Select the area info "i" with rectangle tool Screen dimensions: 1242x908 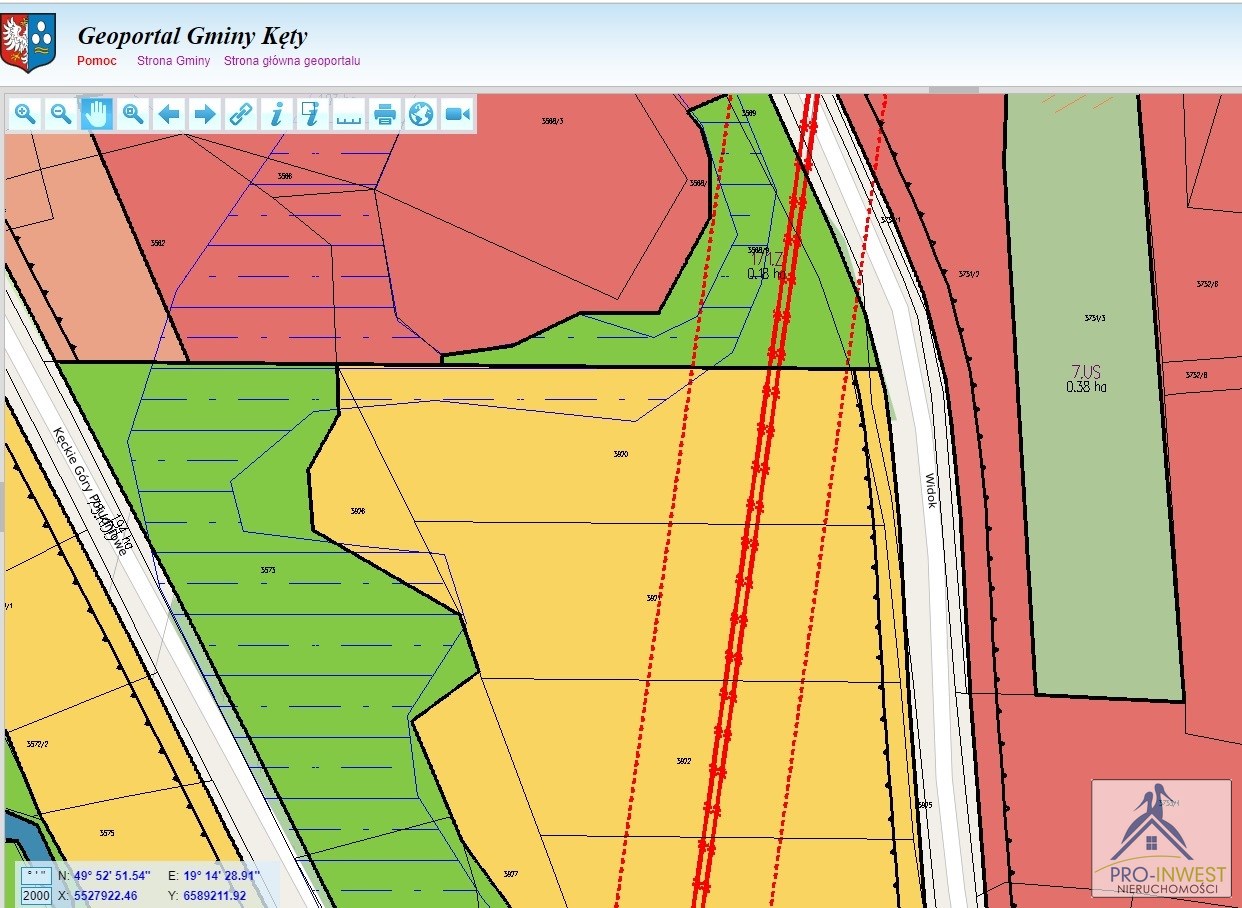313,114
